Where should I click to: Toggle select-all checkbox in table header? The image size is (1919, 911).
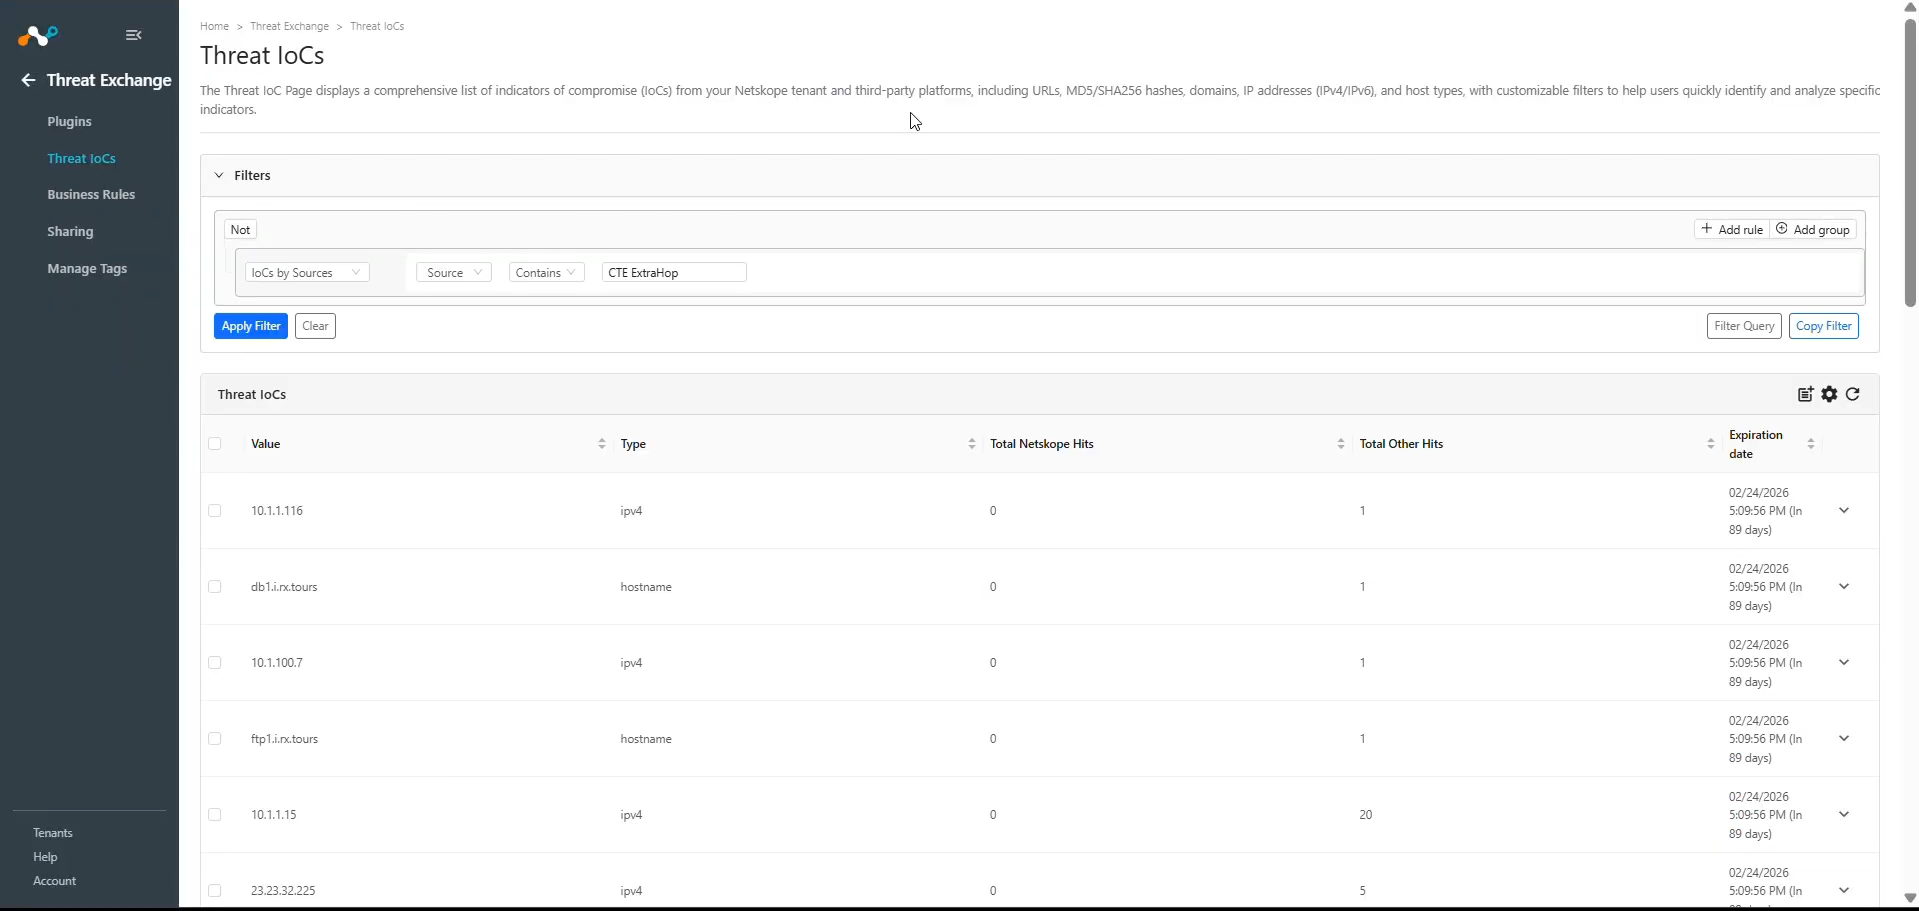coord(215,444)
